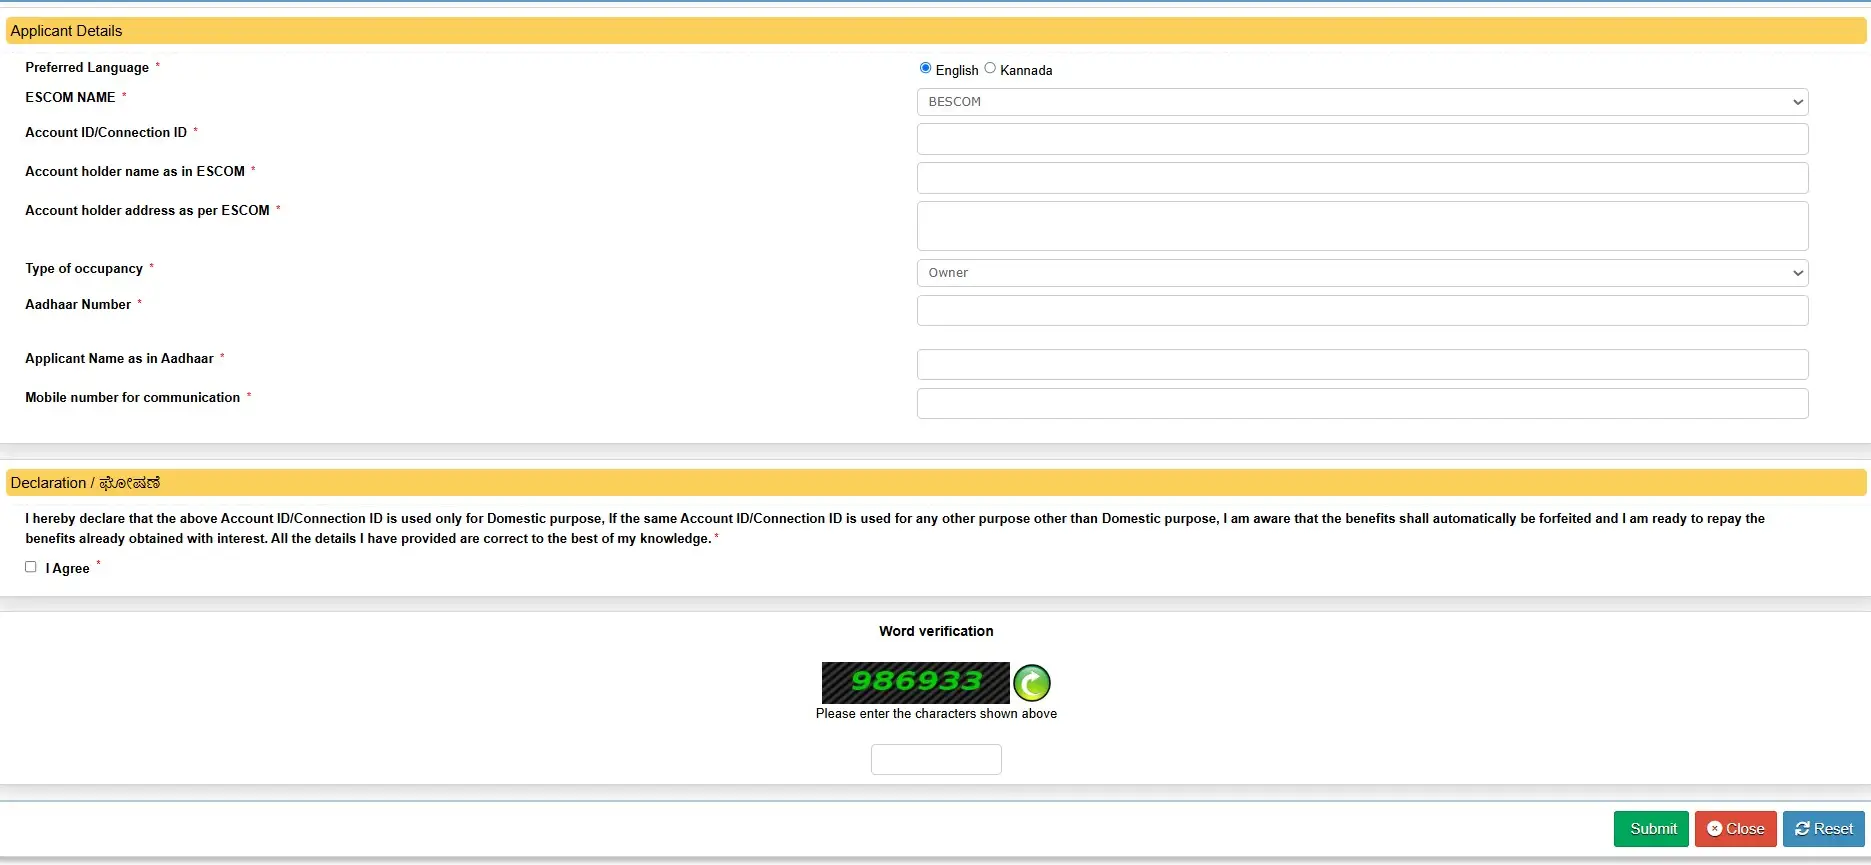Click the Account holder name field
Image resolution: width=1871 pixels, height=865 pixels.
pos(1362,178)
